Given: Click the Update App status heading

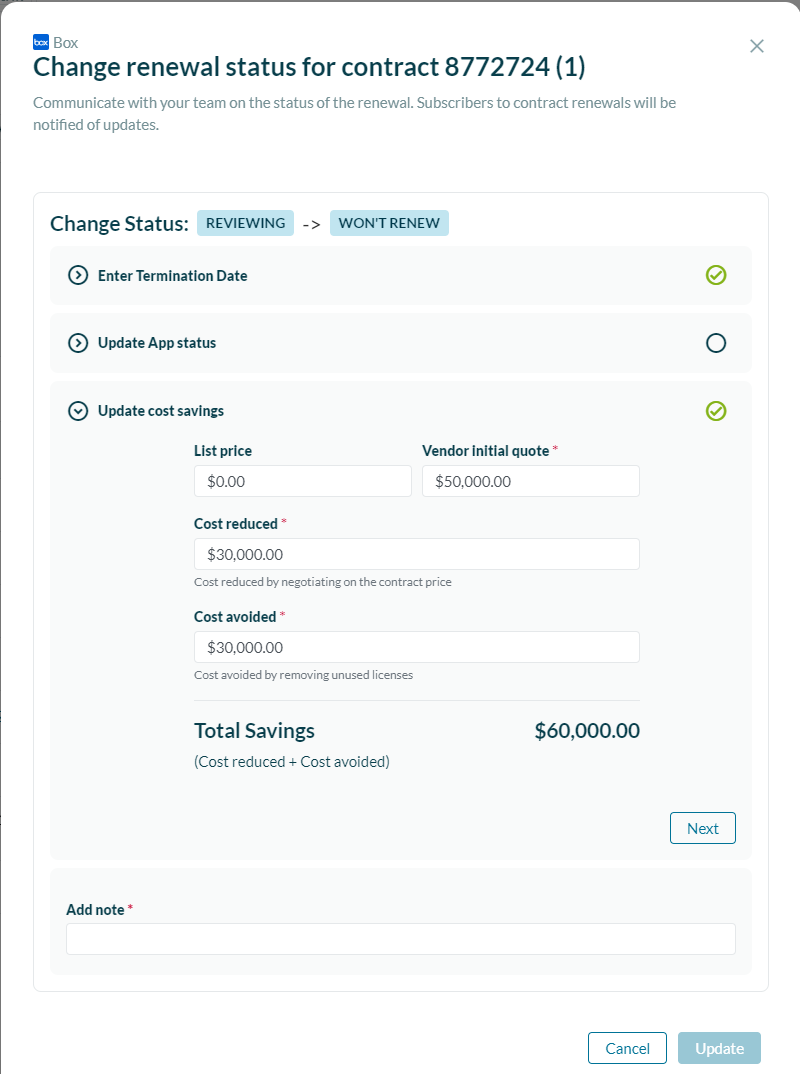Looking at the screenshot, I should point(157,343).
